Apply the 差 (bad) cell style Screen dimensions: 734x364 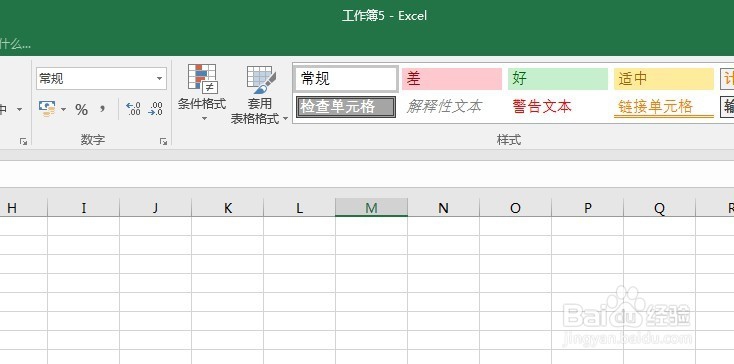452,79
